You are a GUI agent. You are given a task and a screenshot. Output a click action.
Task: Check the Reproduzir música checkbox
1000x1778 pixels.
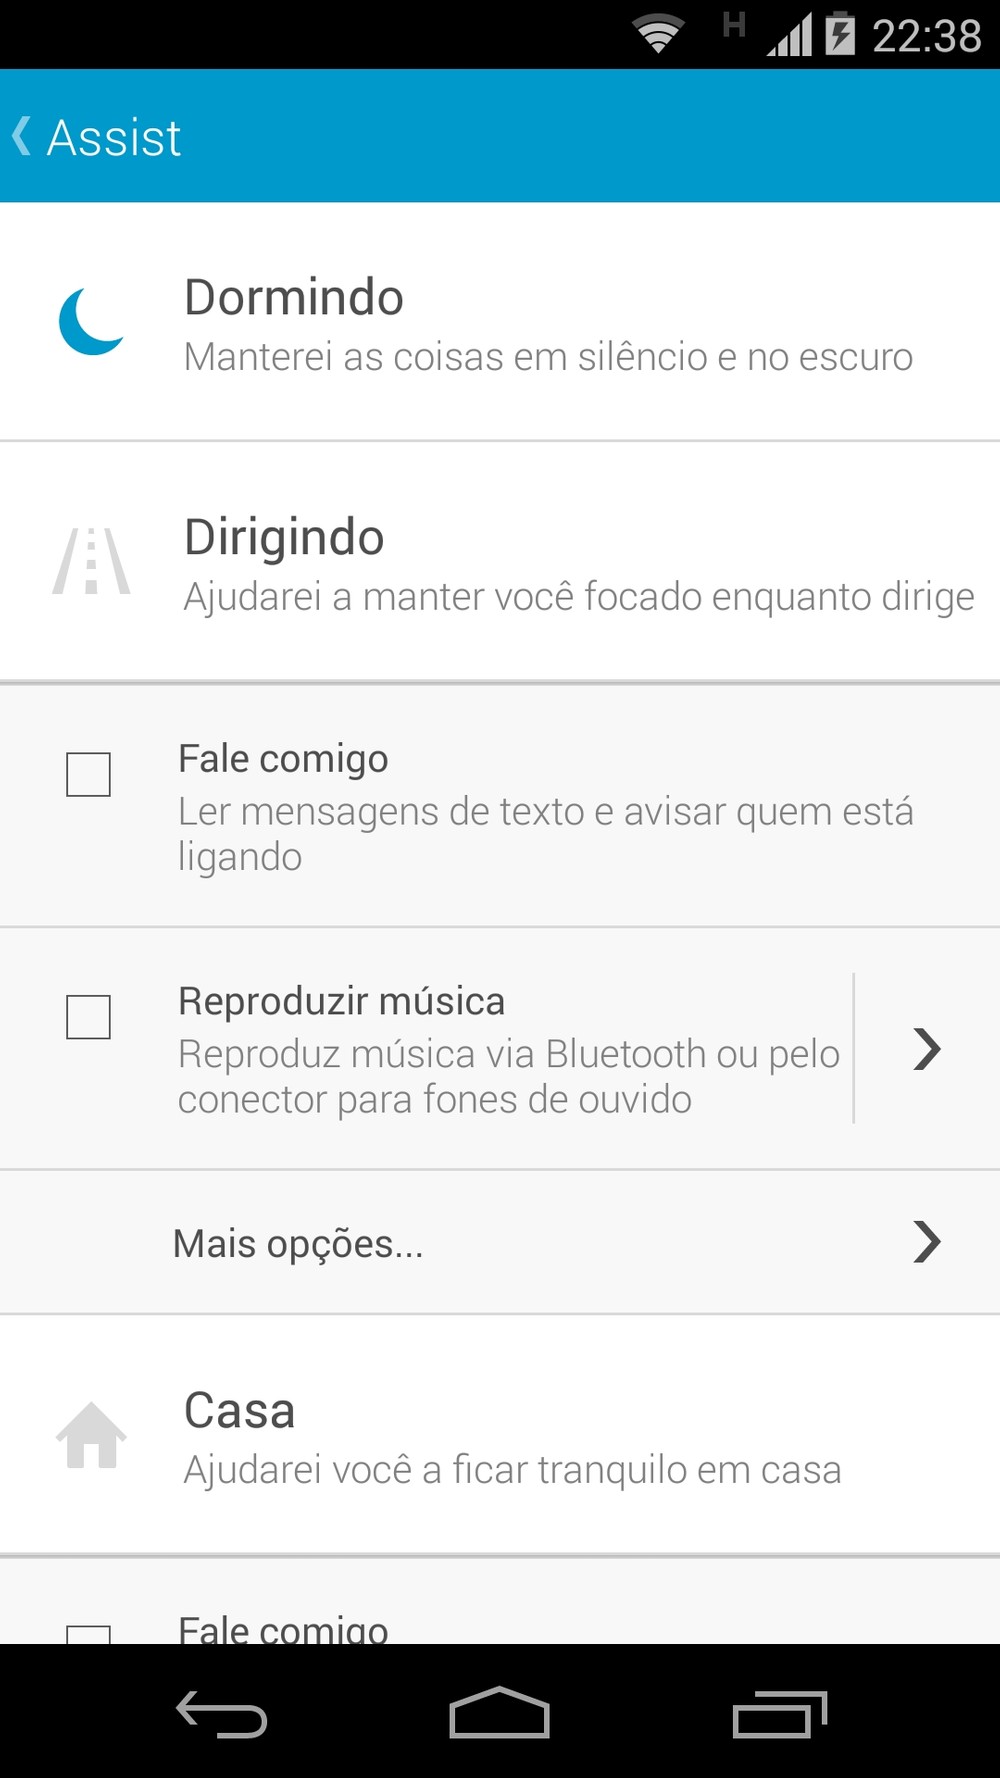pyautogui.click(x=88, y=1017)
